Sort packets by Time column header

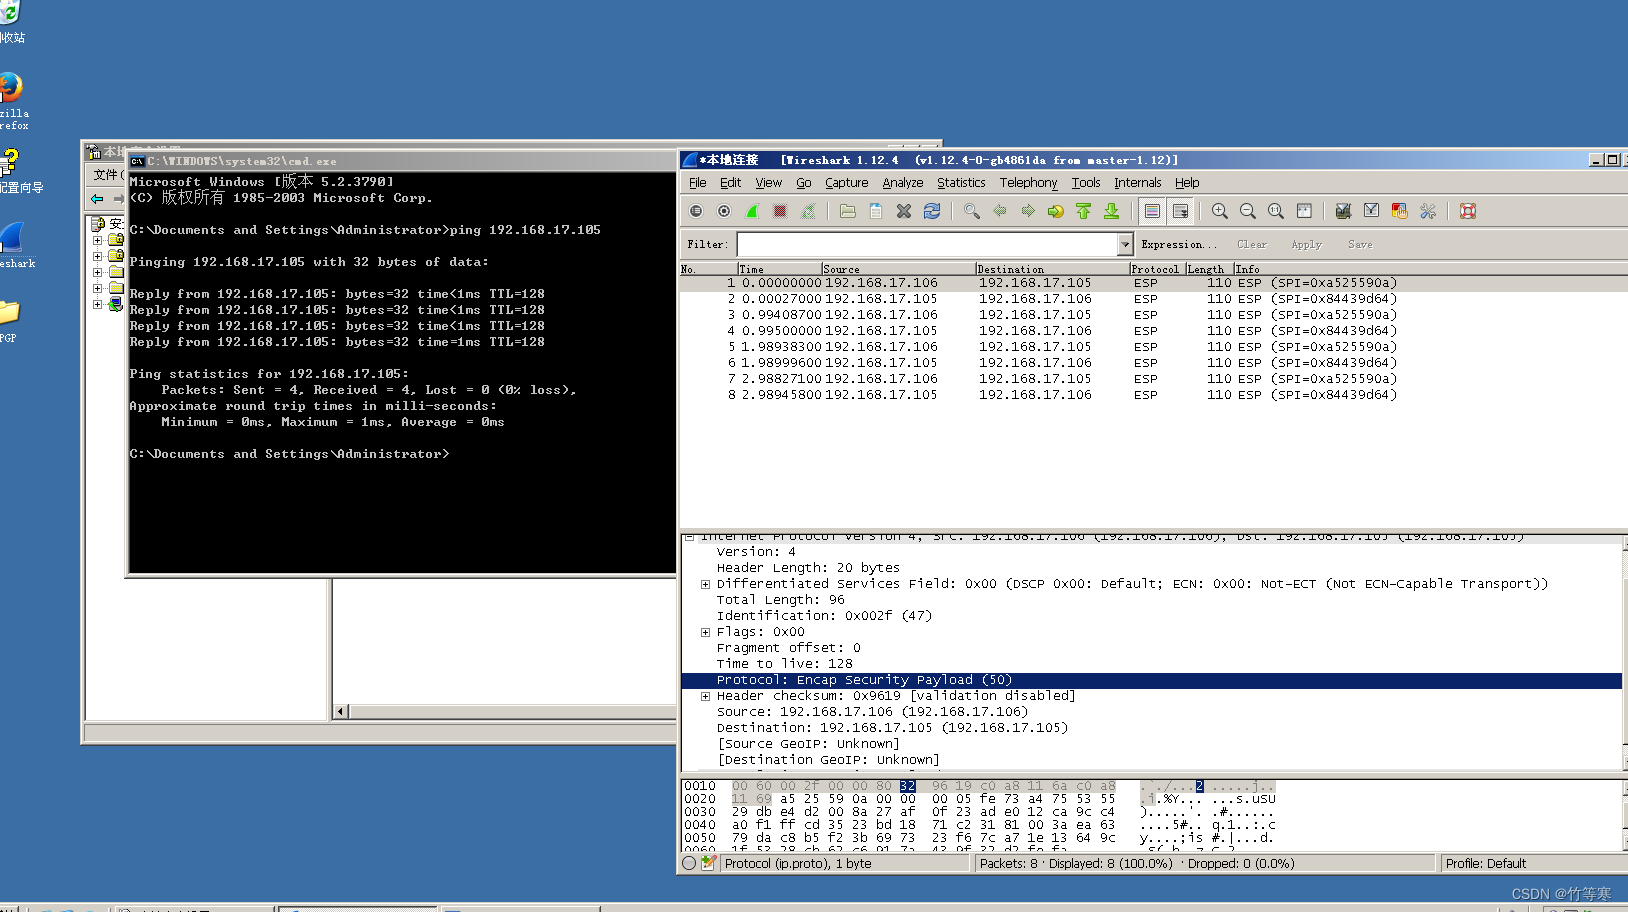779,269
